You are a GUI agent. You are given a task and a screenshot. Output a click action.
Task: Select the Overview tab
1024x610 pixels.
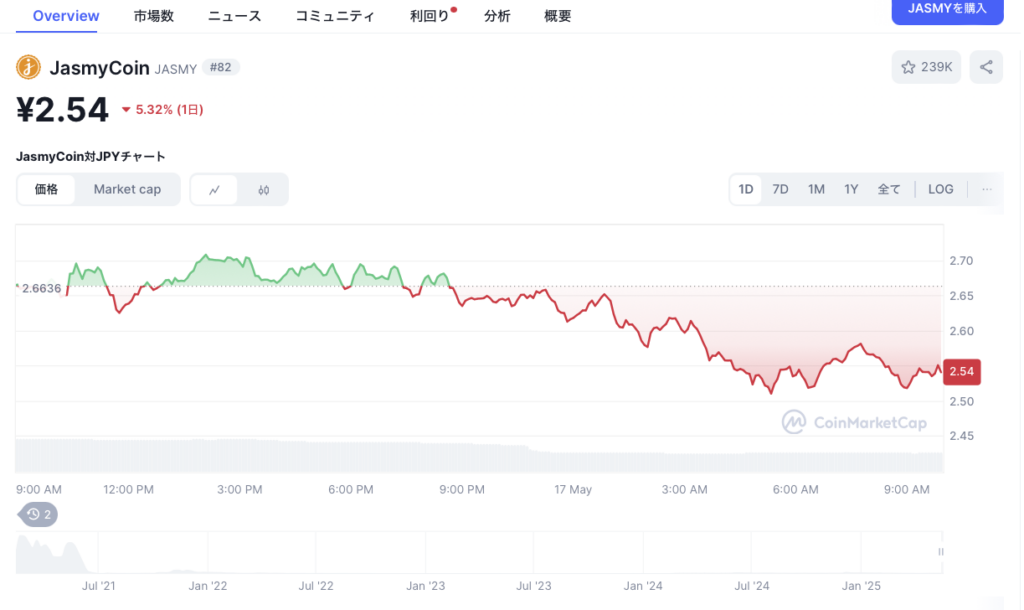66,16
